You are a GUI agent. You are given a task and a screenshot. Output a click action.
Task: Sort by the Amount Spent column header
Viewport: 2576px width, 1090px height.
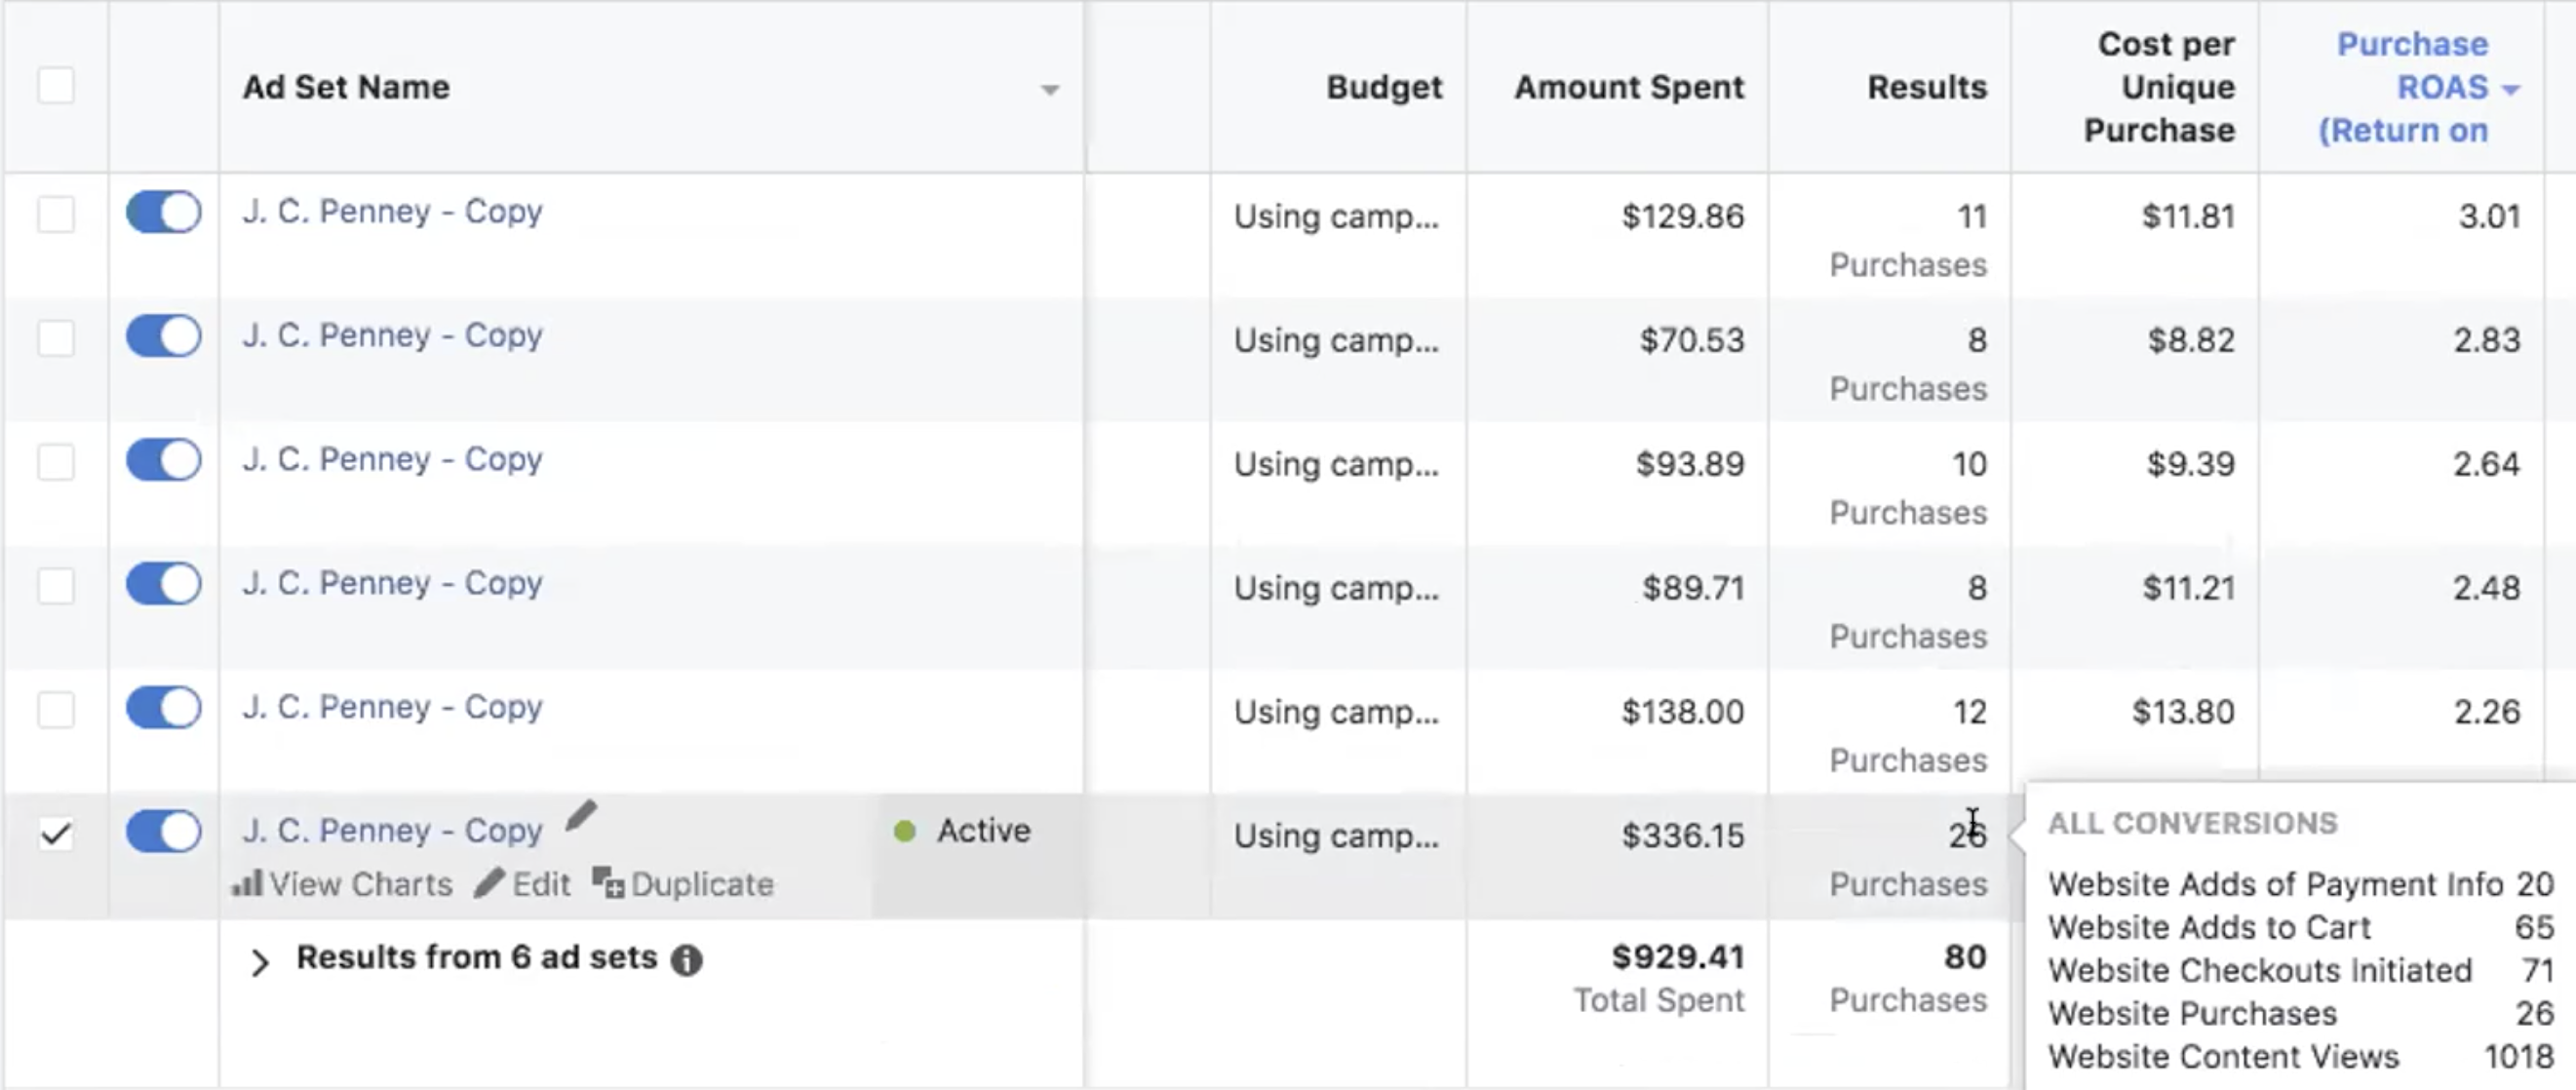pos(1627,88)
